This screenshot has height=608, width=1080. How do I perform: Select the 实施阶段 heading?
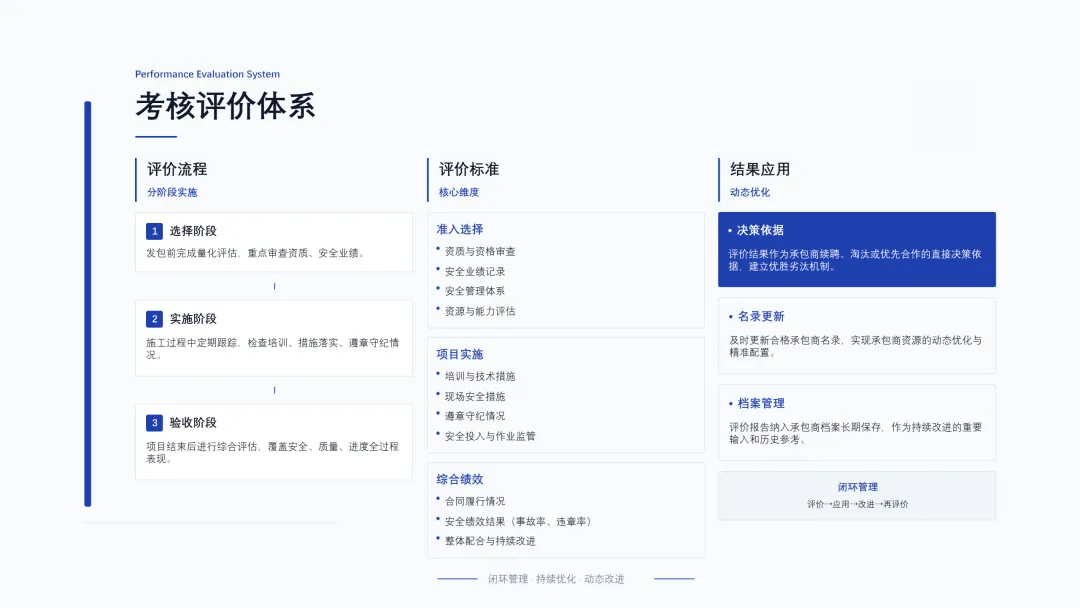[x=193, y=319]
